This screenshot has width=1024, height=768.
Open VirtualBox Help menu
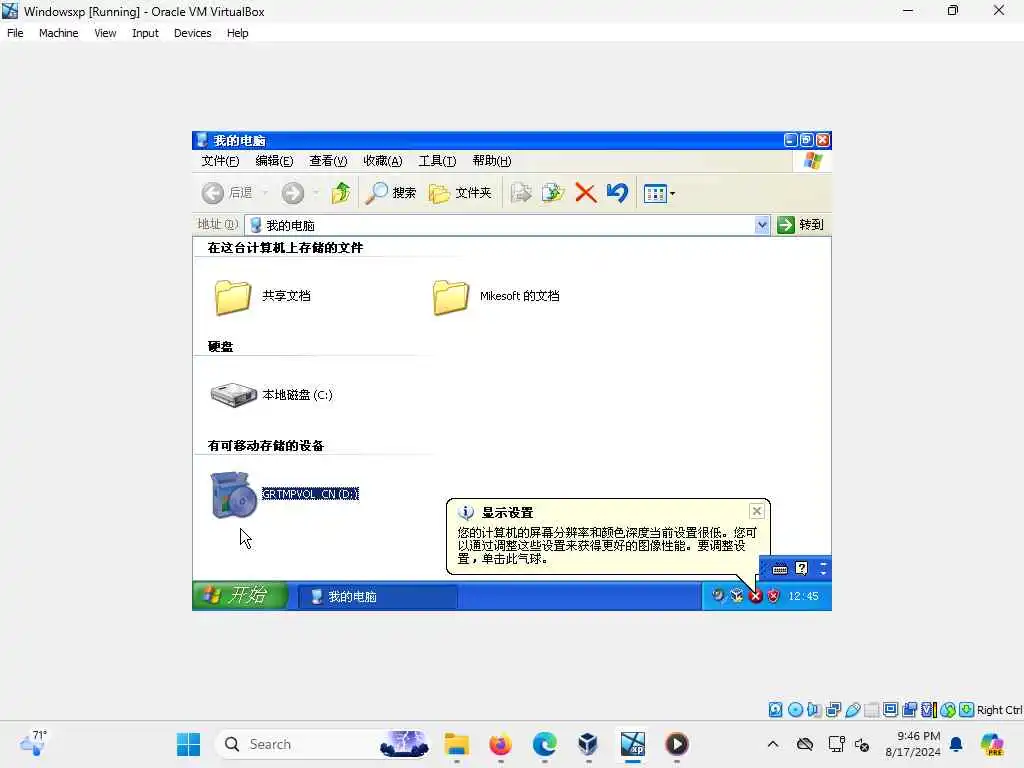point(238,33)
